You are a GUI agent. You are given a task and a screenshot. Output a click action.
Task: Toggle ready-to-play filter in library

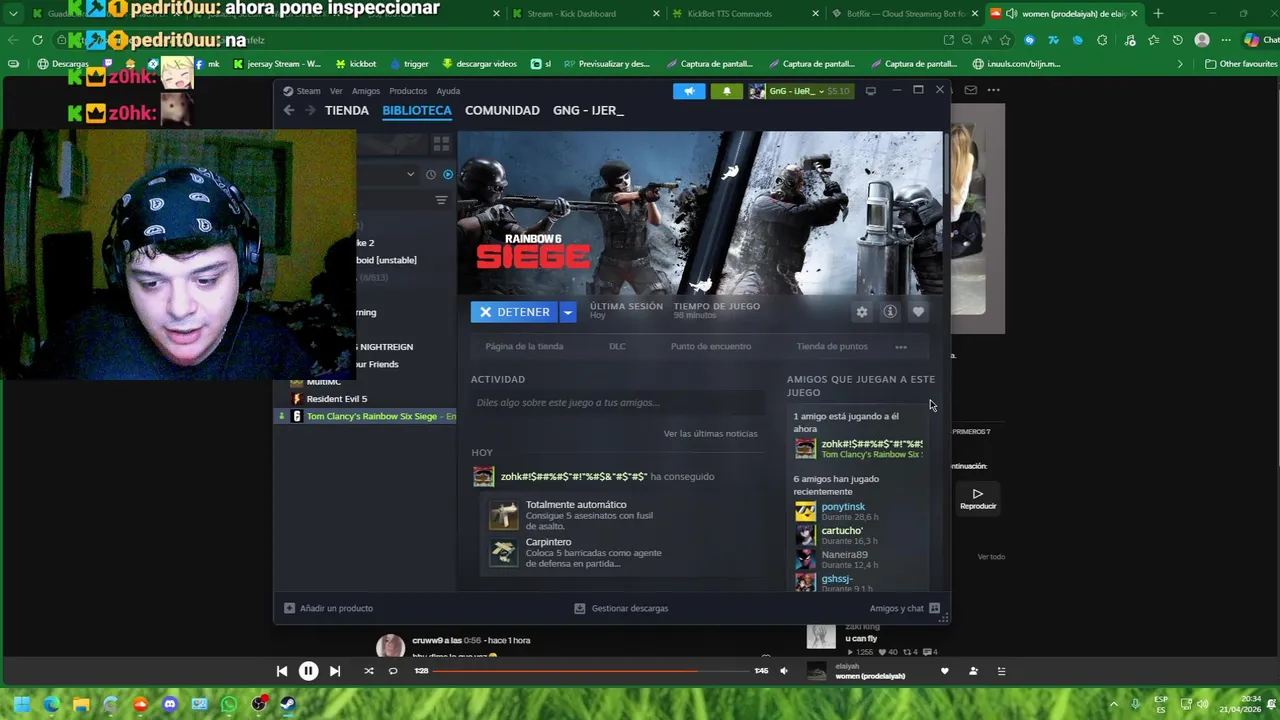[448, 174]
